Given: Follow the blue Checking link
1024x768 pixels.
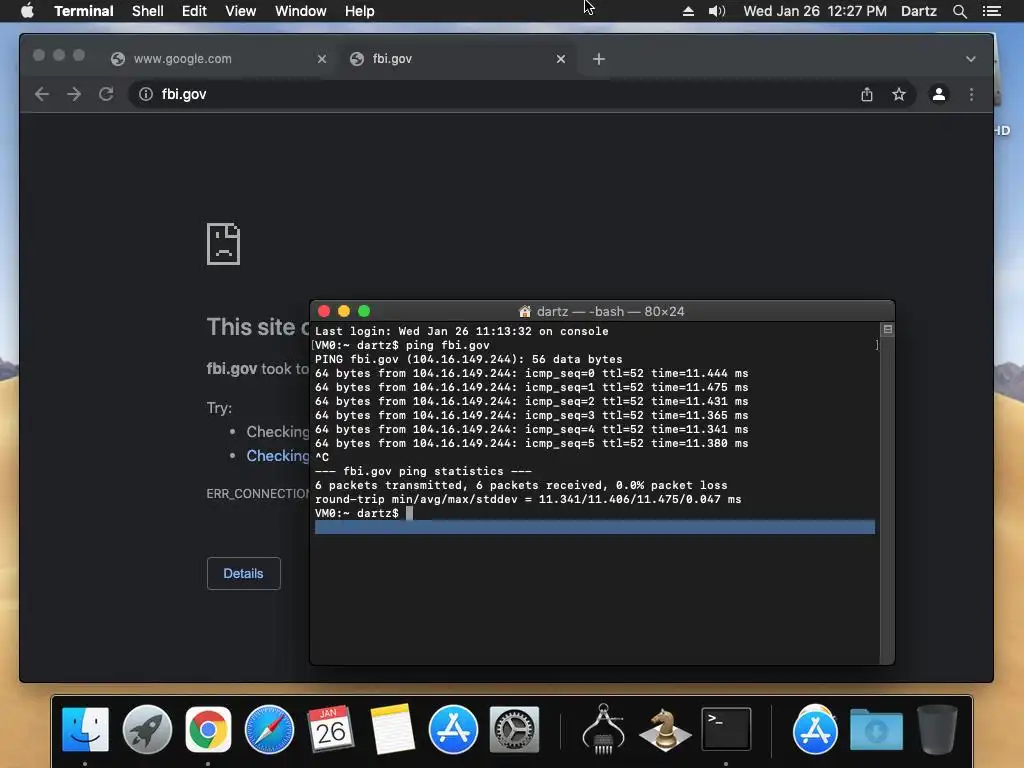Looking at the screenshot, I should pos(278,456).
